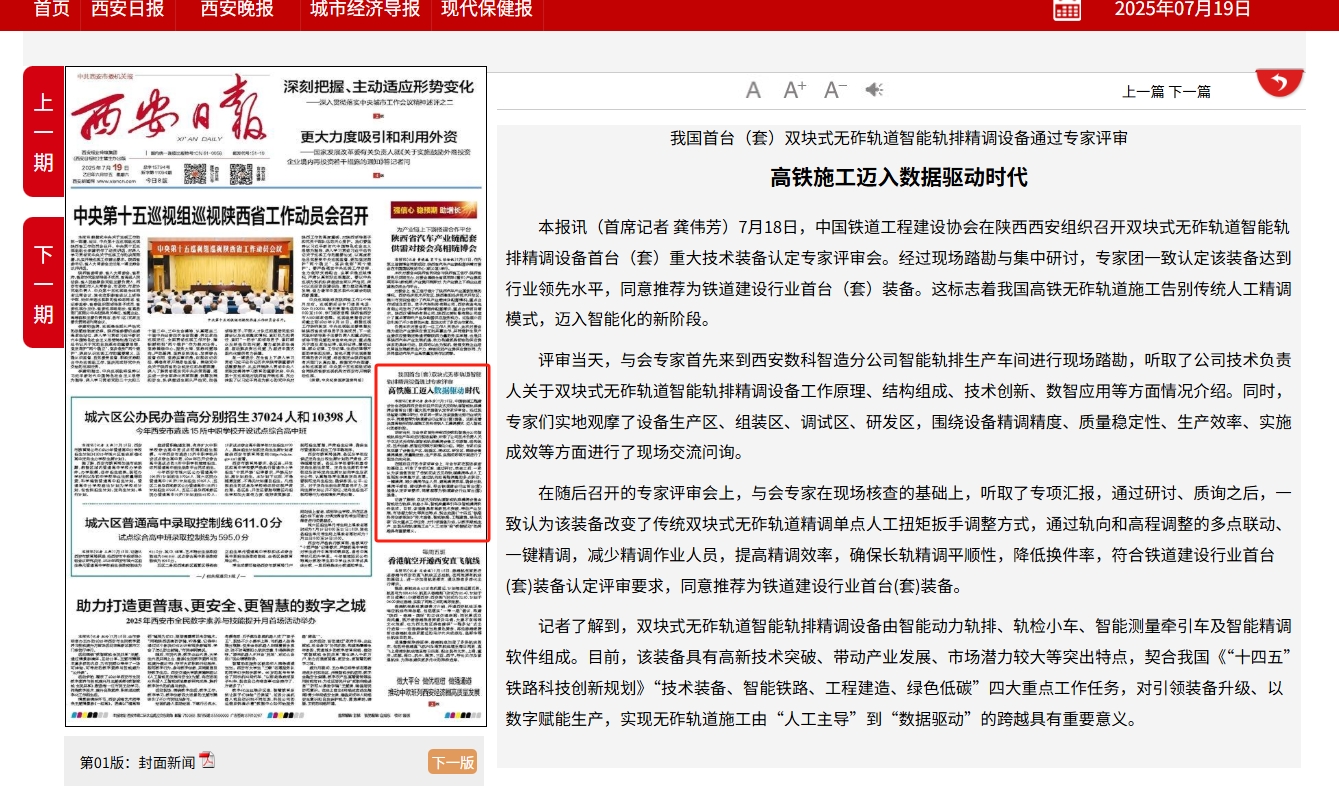Open 城市经济导报 navigation item
Image resolution: width=1339 pixels, height=786 pixels.
(x=365, y=9)
